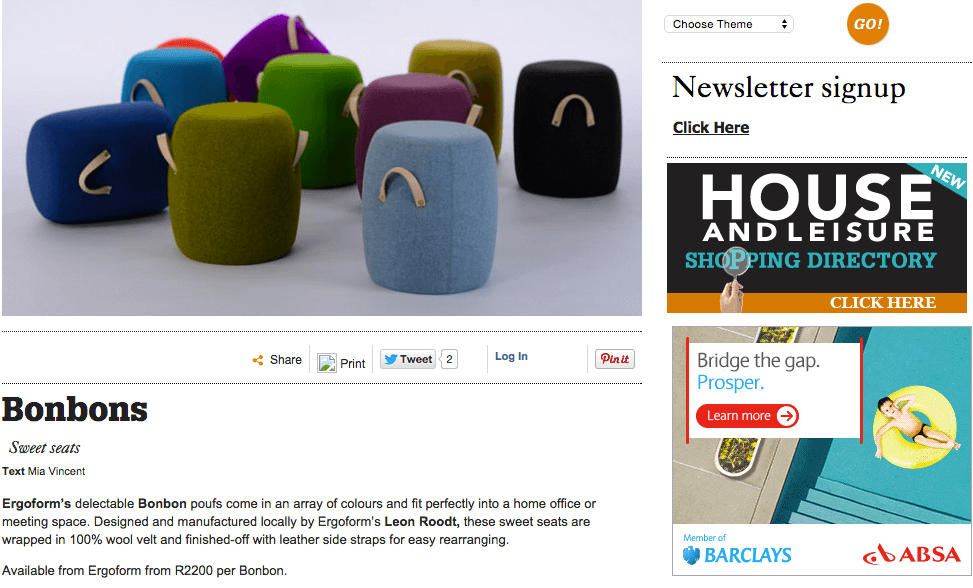
Task: Click the Share text label
Action: coord(285,360)
